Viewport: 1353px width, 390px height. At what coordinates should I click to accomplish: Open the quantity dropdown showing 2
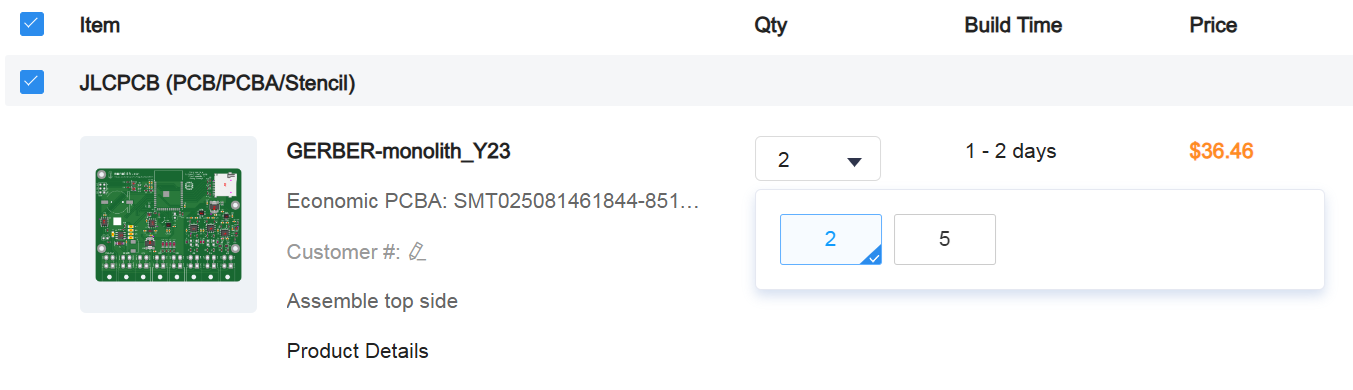click(818, 159)
